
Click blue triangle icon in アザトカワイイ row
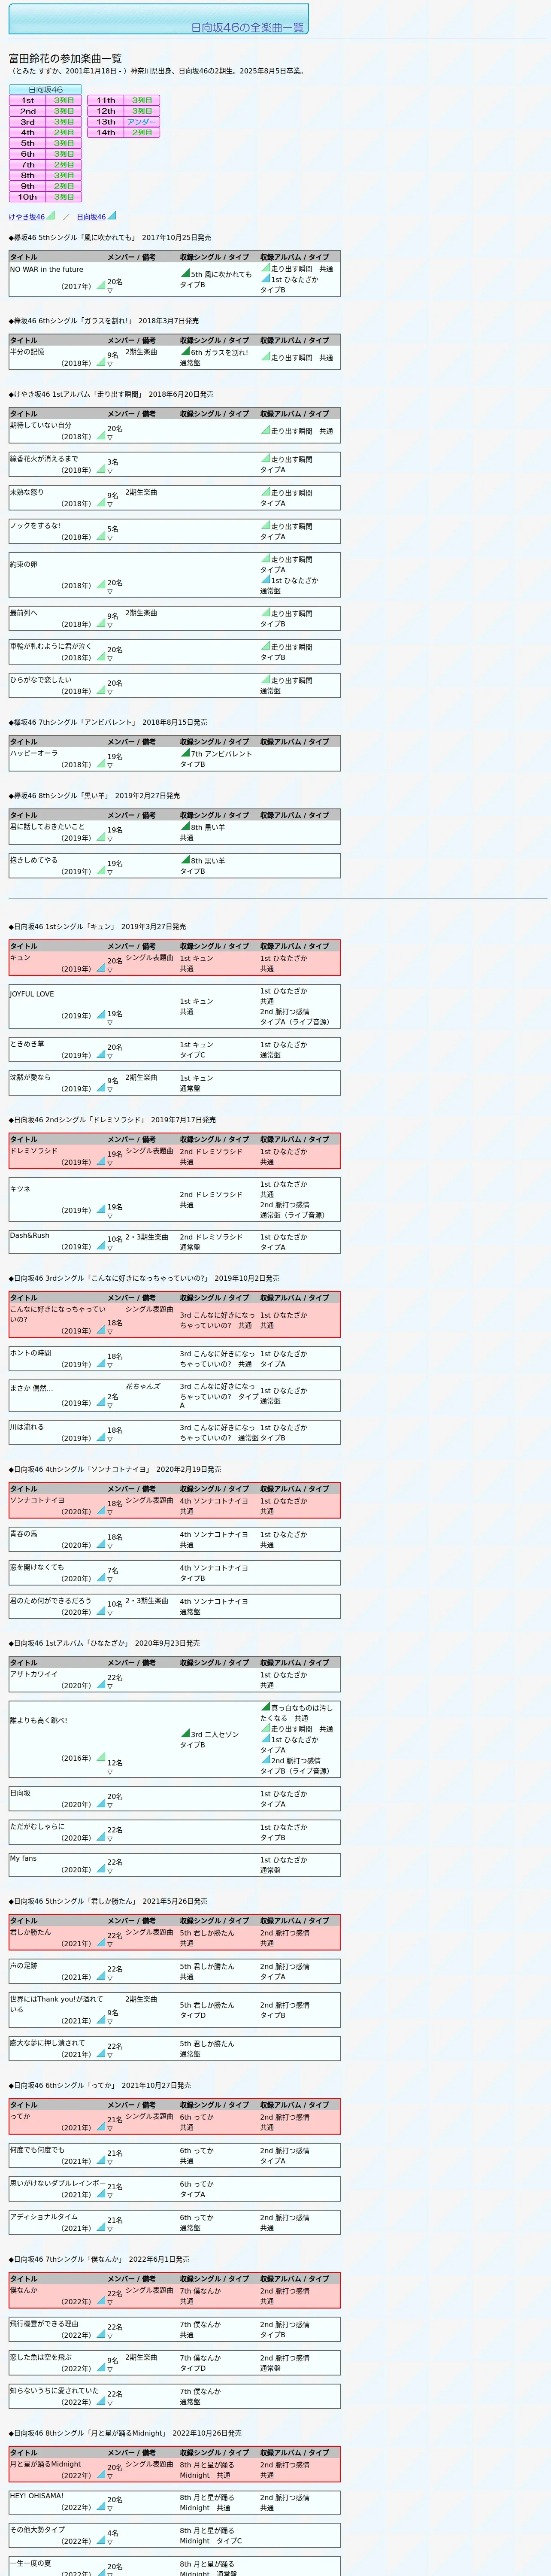click(101, 1685)
